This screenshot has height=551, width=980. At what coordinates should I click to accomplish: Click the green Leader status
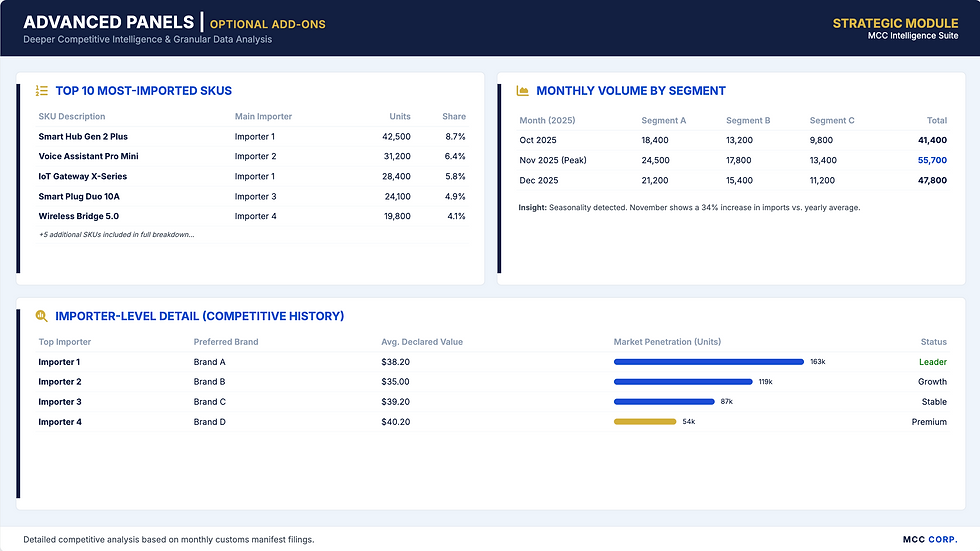coord(932,362)
